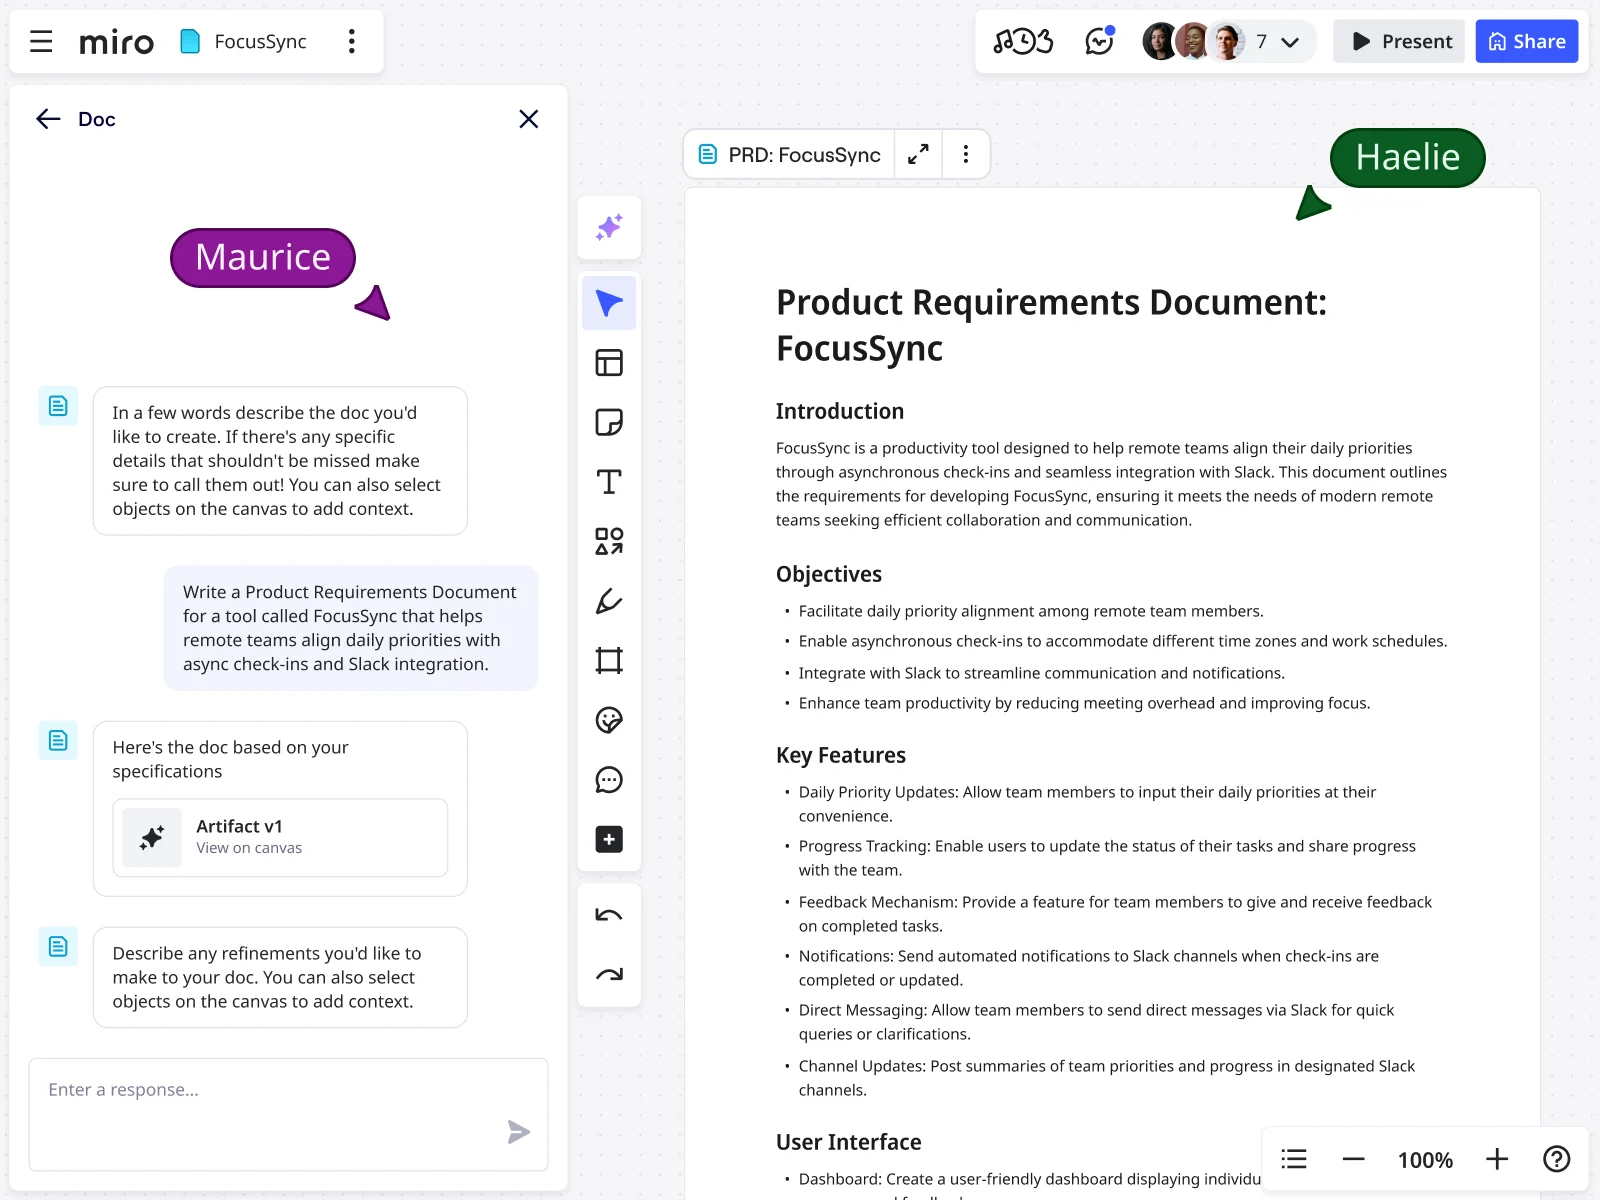Viewport: 1600px width, 1200px height.
Task: Go back from Doc panel
Action: pyautogui.click(x=48, y=119)
